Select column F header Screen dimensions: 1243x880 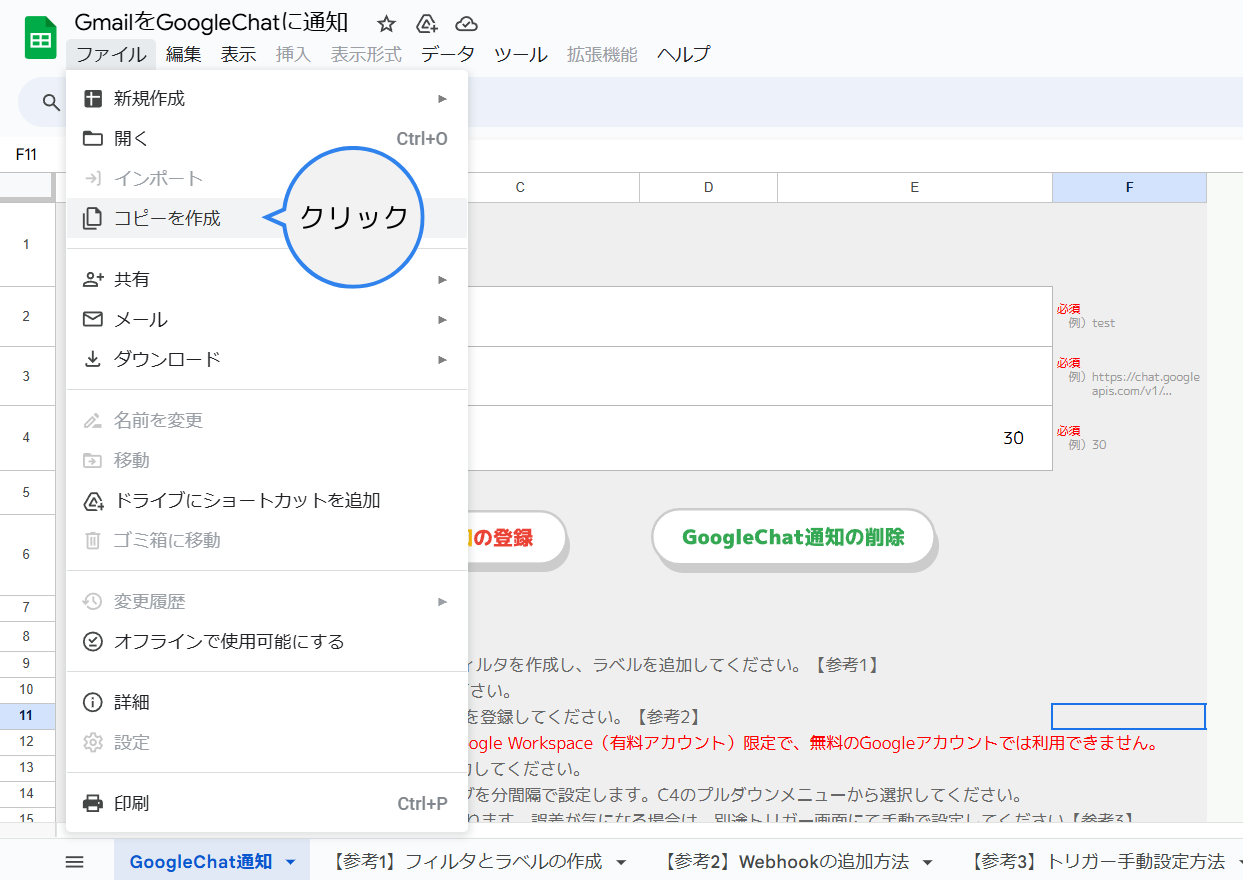(x=1129, y=187)
